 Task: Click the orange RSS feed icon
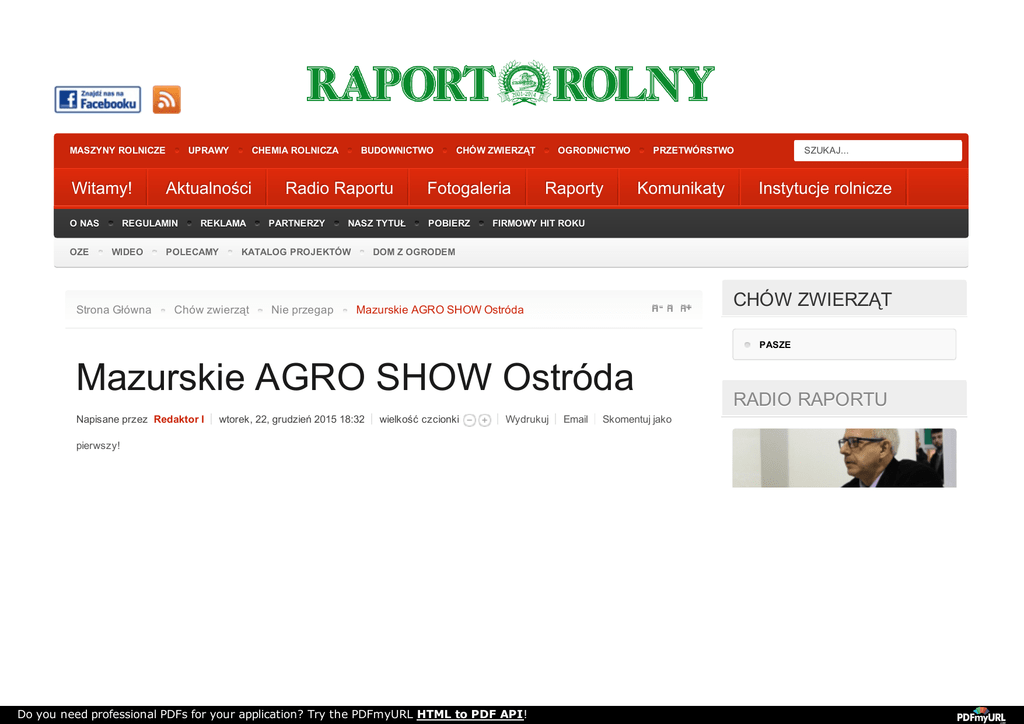click(x=166, y=99)
